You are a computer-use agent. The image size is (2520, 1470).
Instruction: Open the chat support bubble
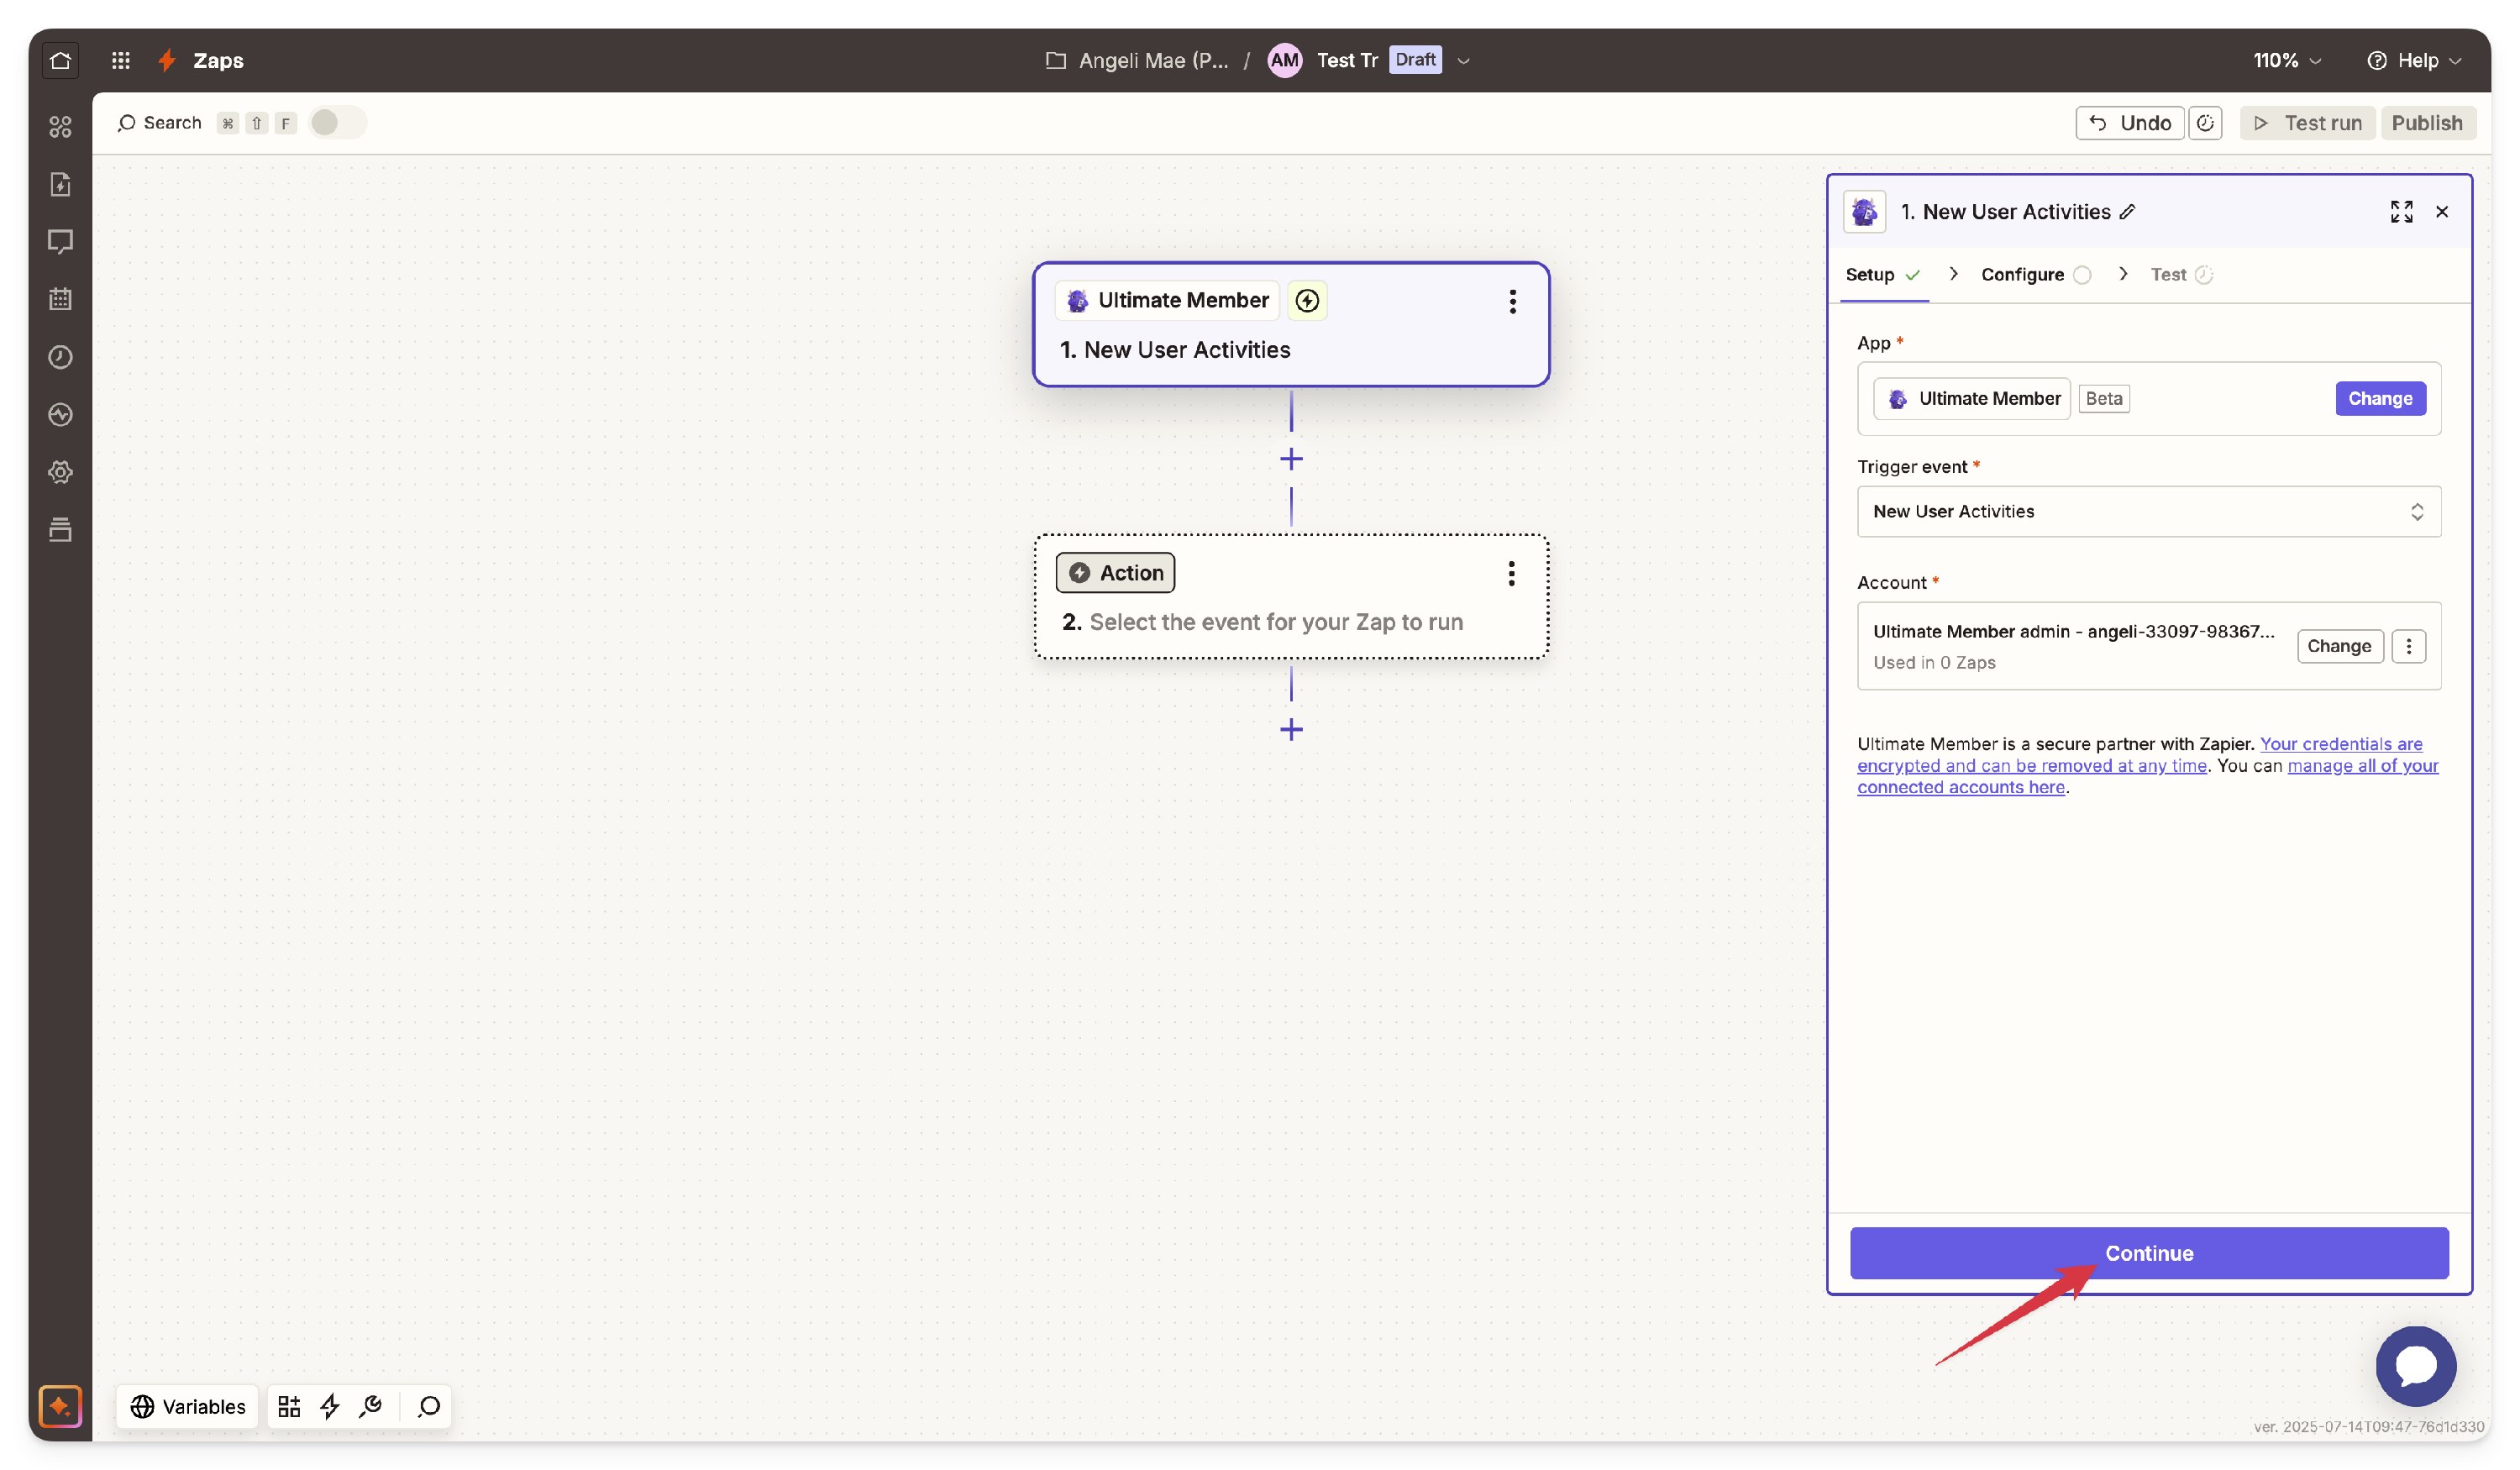(2415, 1365)
